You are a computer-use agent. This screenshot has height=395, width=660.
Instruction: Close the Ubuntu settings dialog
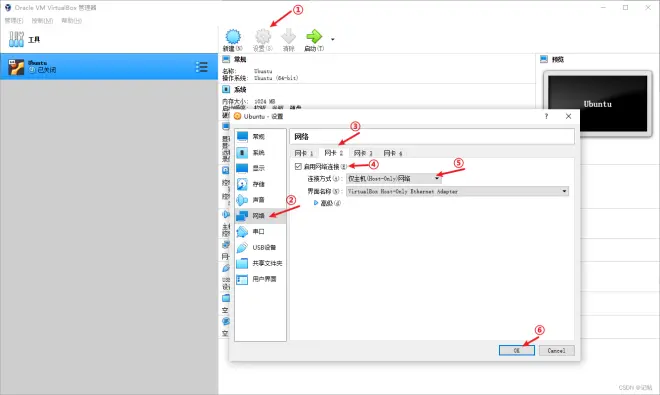click(x=568, y=116)
